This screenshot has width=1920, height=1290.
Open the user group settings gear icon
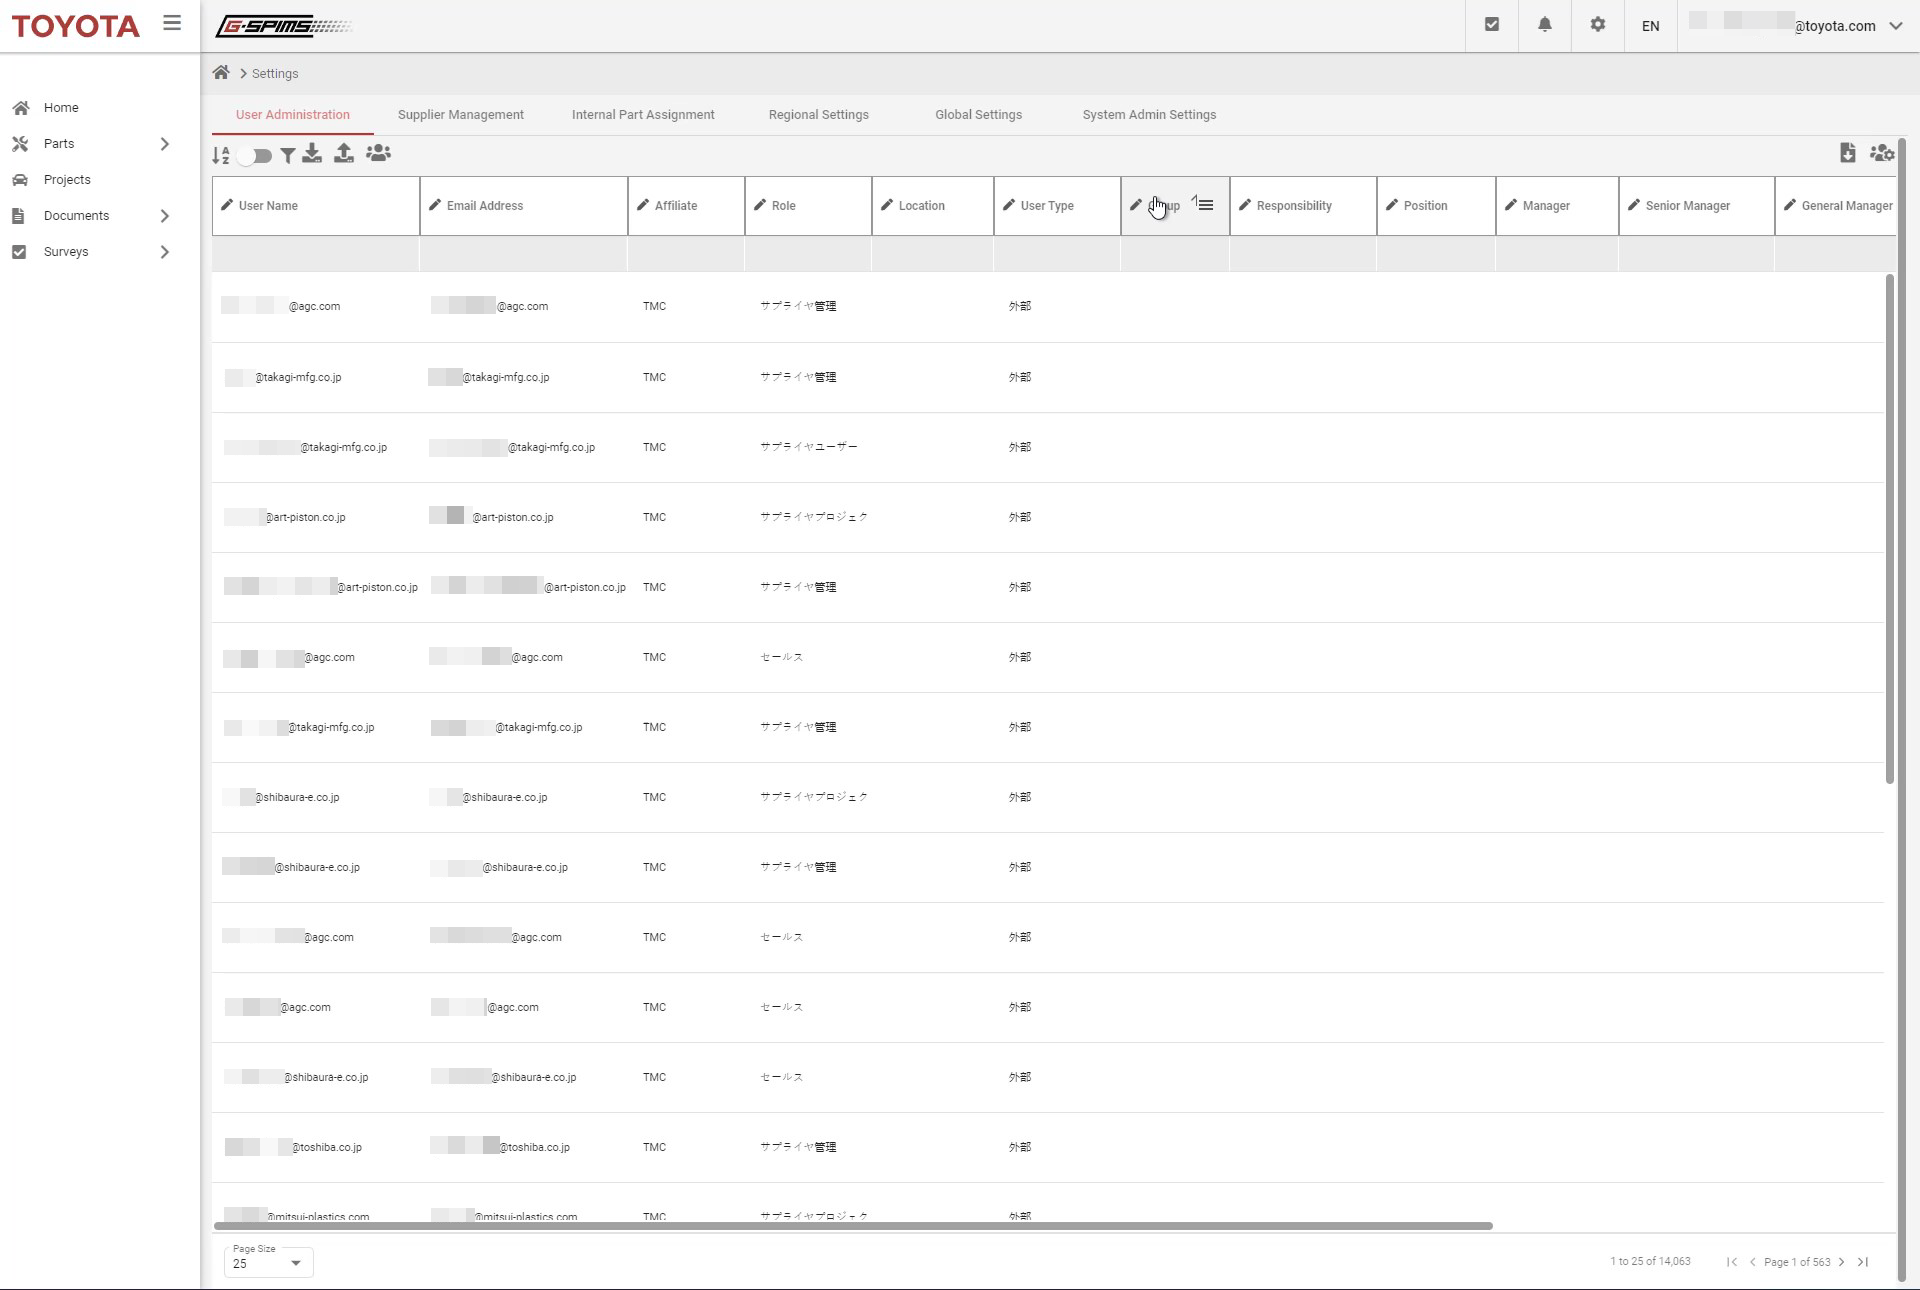tap(1881, 153)
